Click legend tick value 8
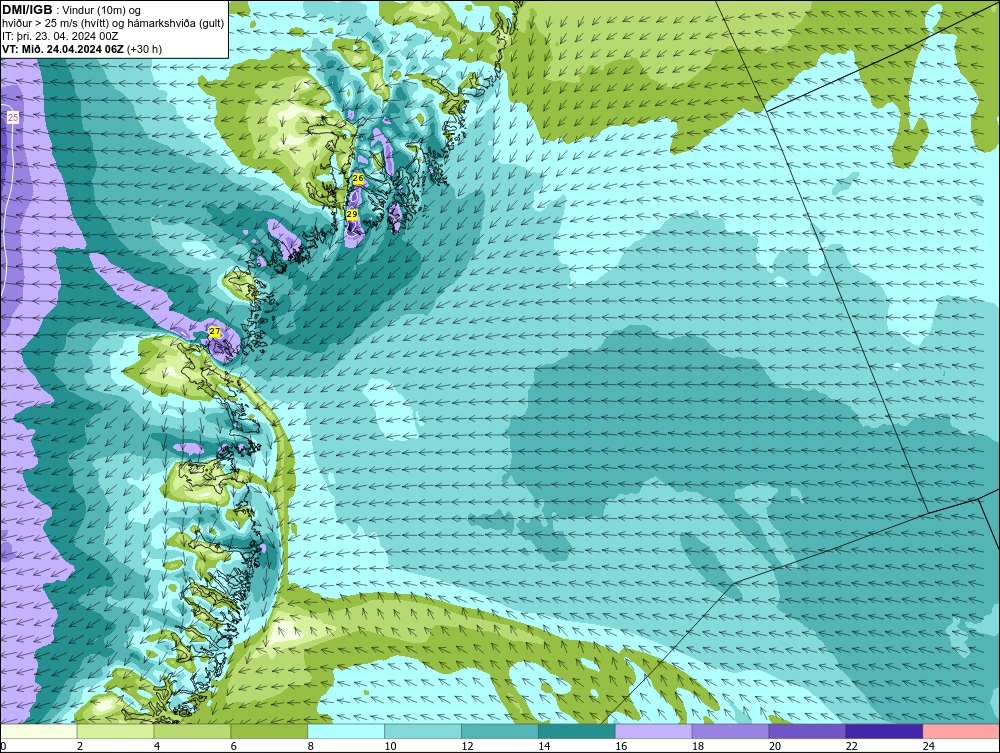The height and width of the screenshot is (753, 1000). (x=311, y=746)
